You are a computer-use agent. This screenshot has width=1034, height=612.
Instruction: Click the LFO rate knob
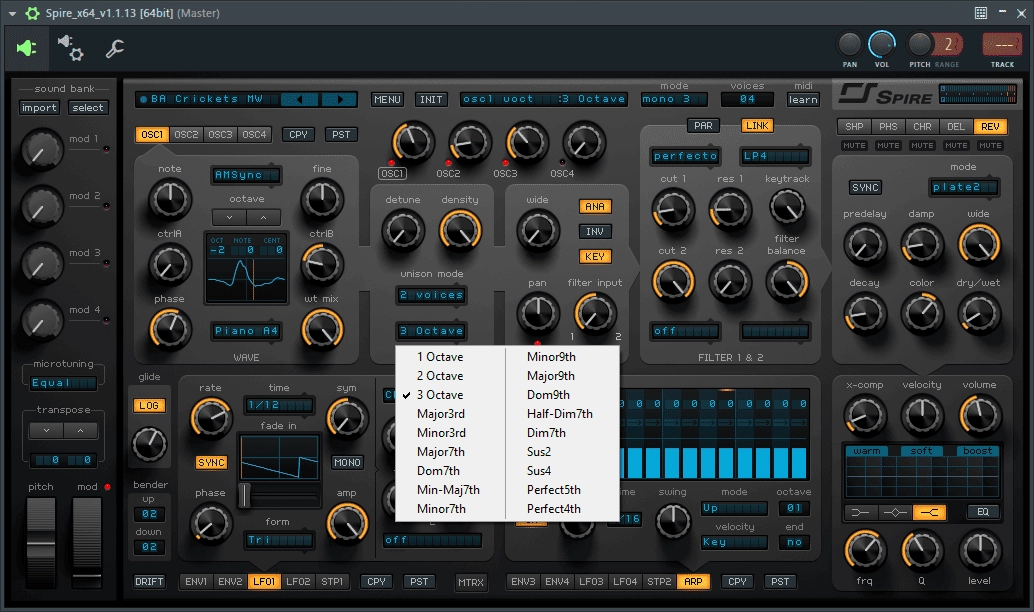(211, 418)
